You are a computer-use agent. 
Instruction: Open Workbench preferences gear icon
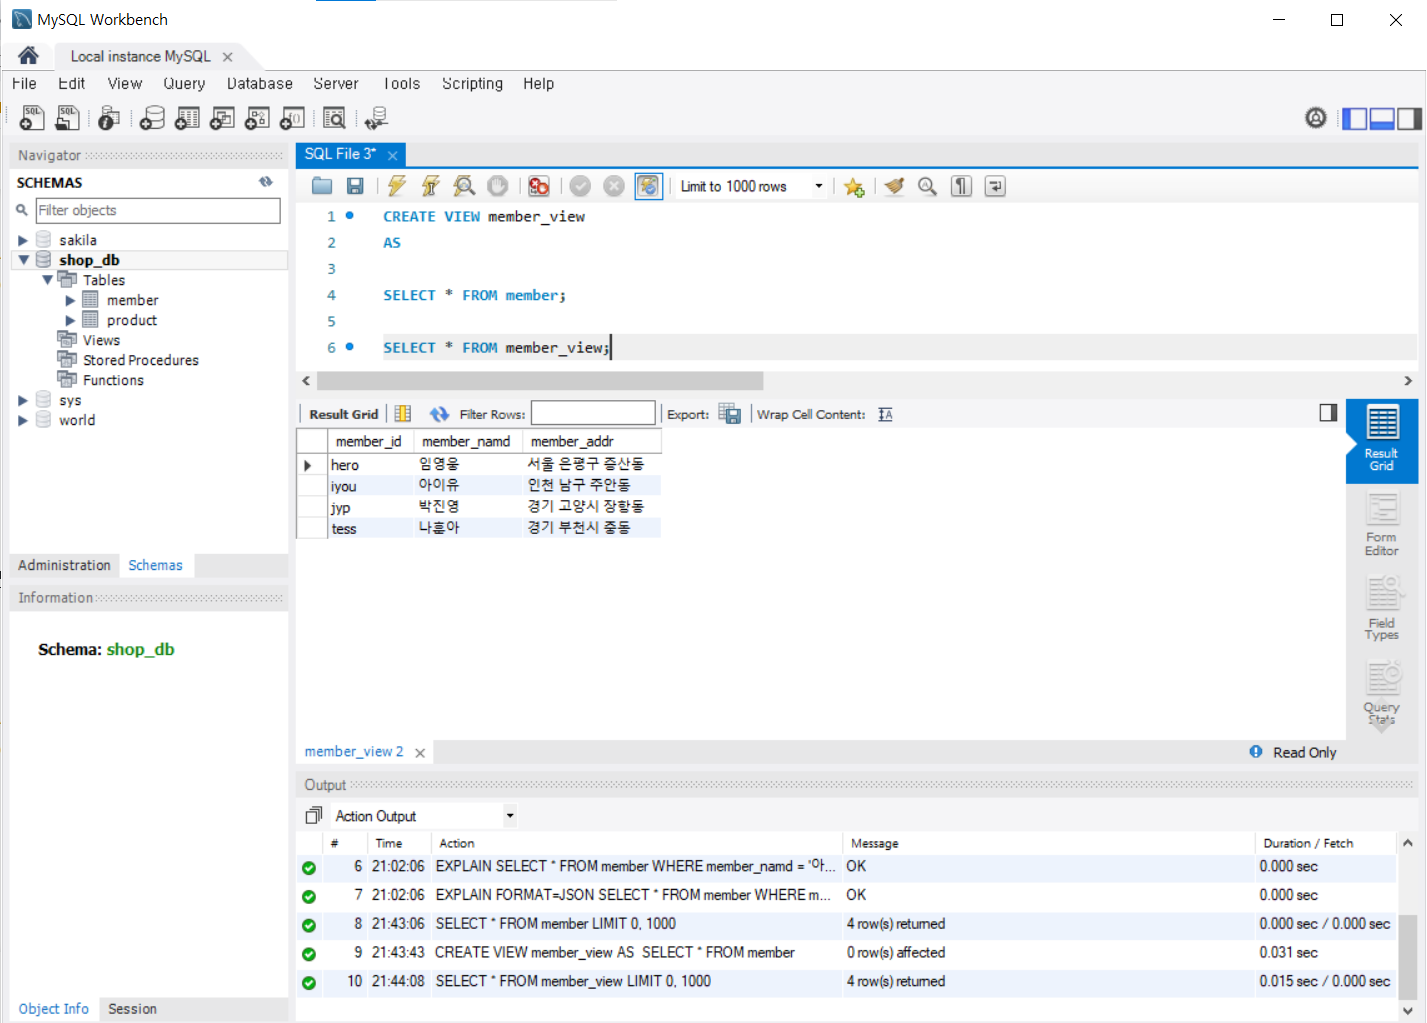1316,118
